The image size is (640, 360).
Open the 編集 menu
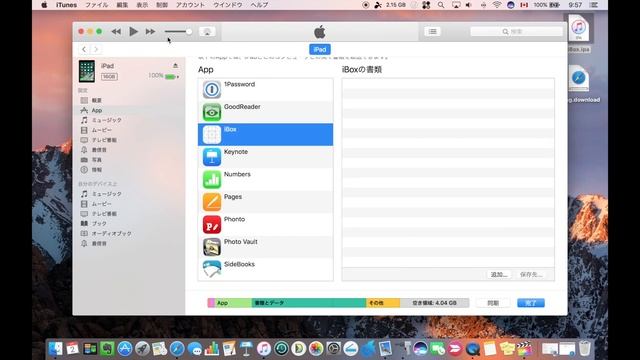tap(122, 5)
